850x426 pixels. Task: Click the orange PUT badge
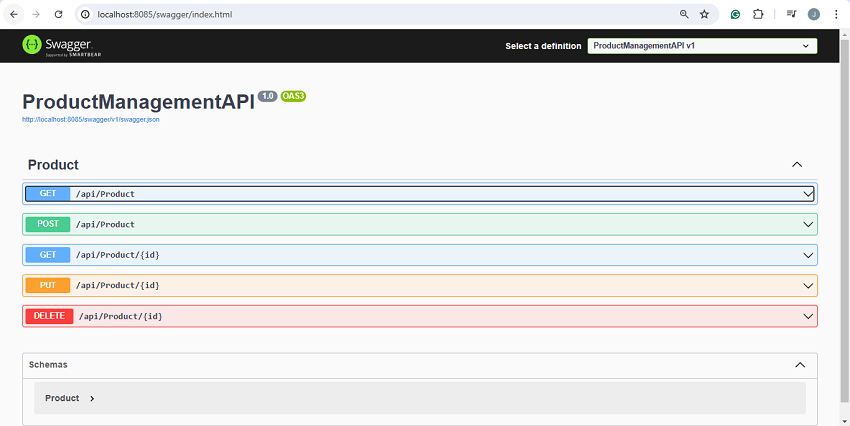pos(48,285)
